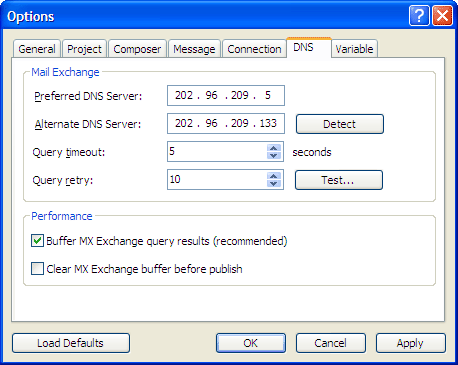Click the 'Preferred DNS Server:' label
Viewport: 458px width, 365px height.
click(x=88, y=96)
